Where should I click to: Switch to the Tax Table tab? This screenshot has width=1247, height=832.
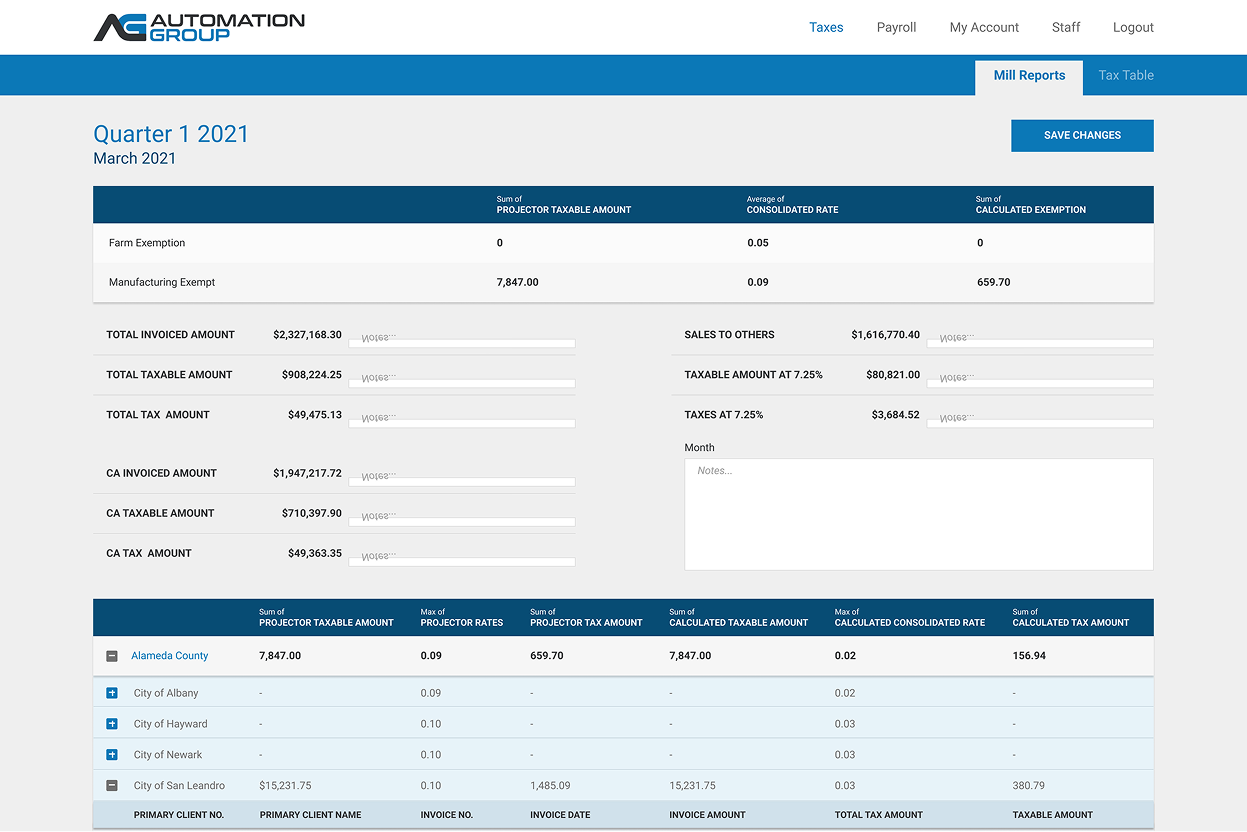click(1125, 75)
